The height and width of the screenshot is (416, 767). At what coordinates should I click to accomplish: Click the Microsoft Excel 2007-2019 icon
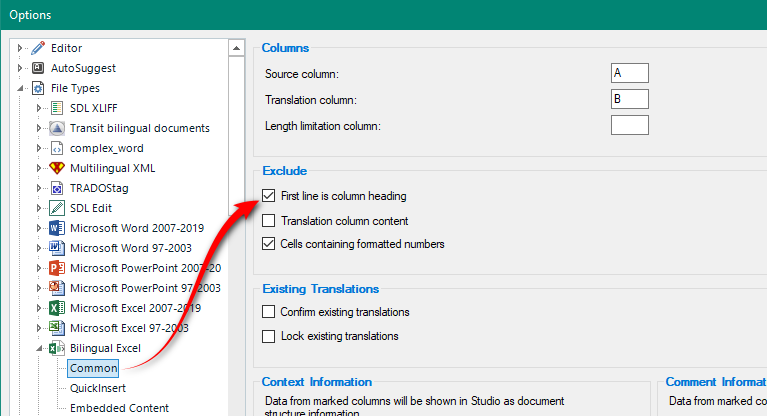tap(57, 308)
